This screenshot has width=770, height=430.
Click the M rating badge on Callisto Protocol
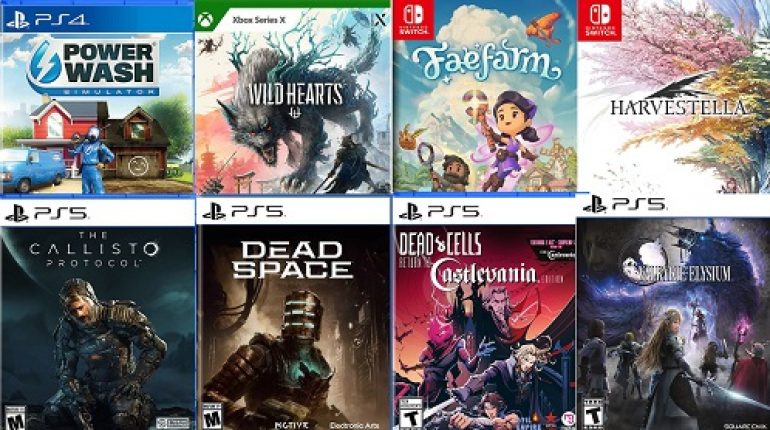[x=15, y=417]
